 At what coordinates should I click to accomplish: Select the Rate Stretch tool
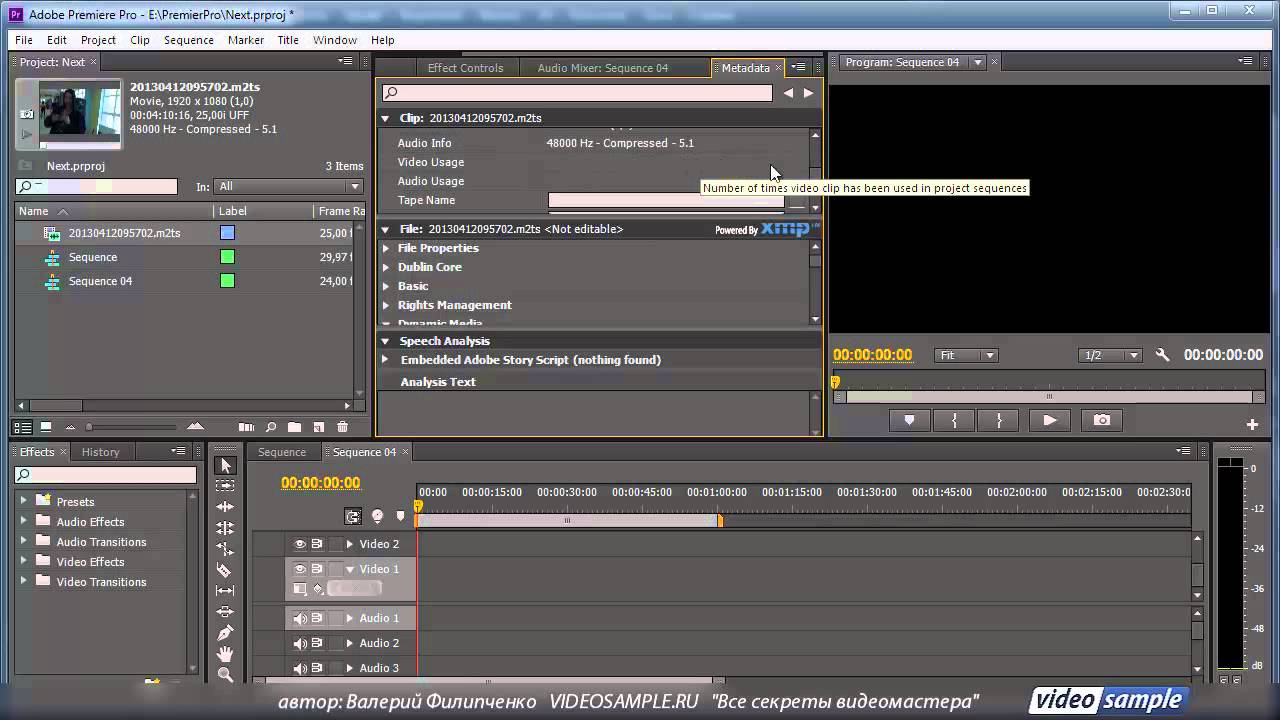point(225,549)
